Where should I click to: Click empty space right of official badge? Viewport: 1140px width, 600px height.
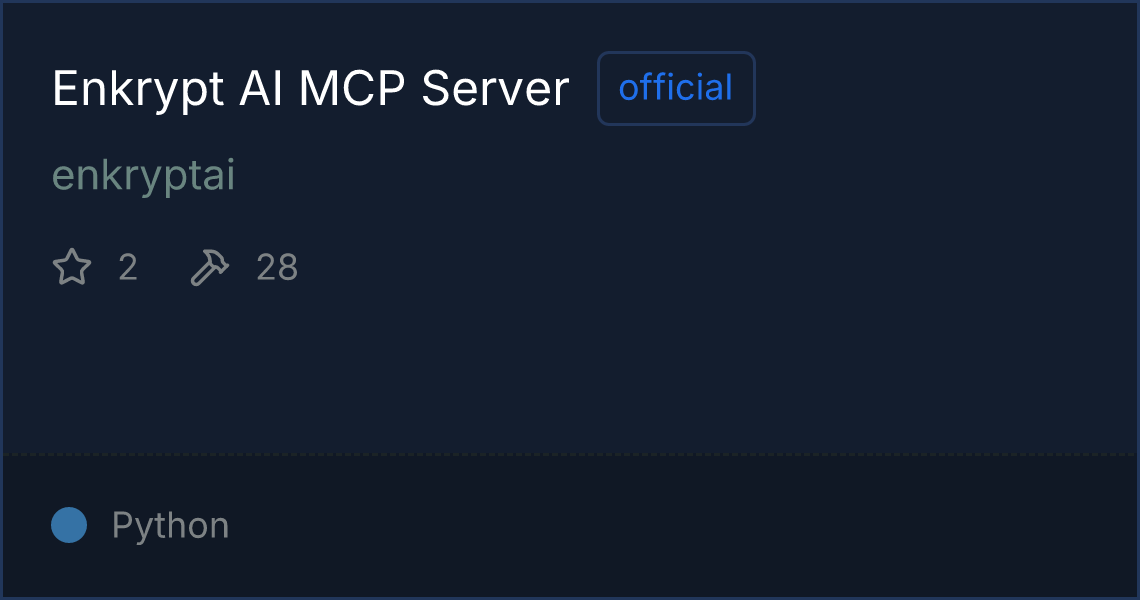[945, 88]
